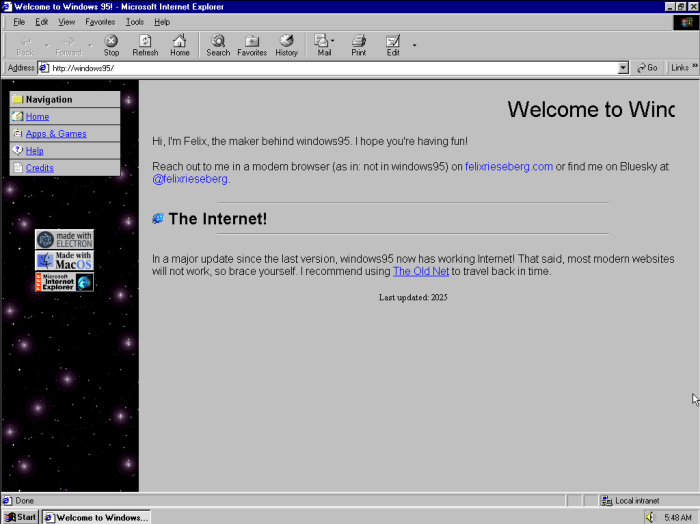
Task: Open the @felixrieseberg Bluesky link
Action: [x=190, y=179]
